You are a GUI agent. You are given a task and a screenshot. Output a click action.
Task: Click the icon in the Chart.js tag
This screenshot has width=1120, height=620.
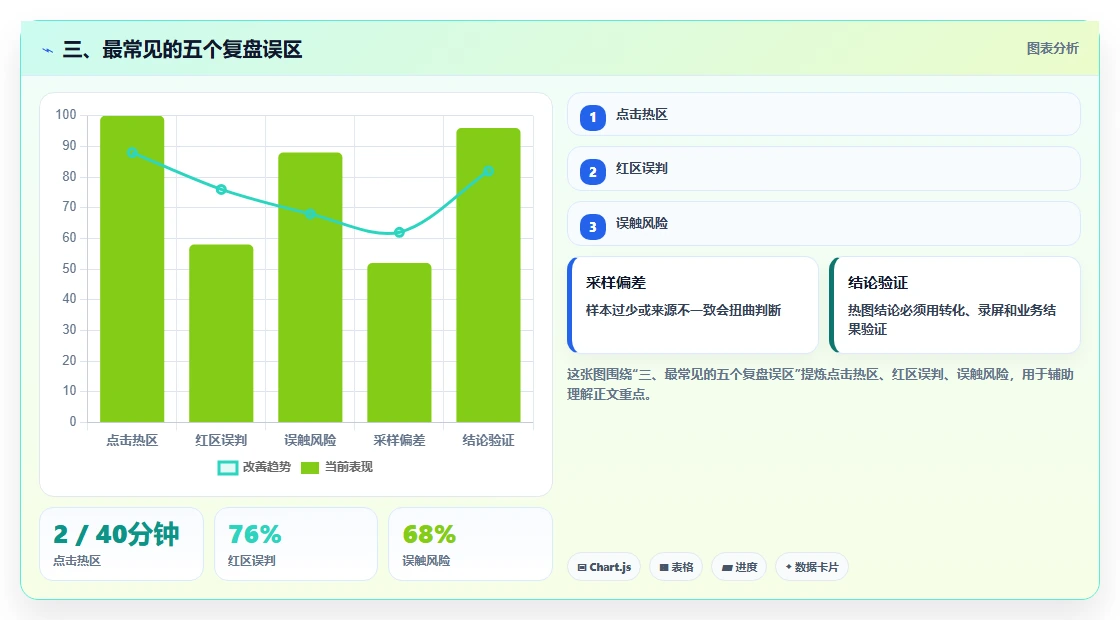582,568
